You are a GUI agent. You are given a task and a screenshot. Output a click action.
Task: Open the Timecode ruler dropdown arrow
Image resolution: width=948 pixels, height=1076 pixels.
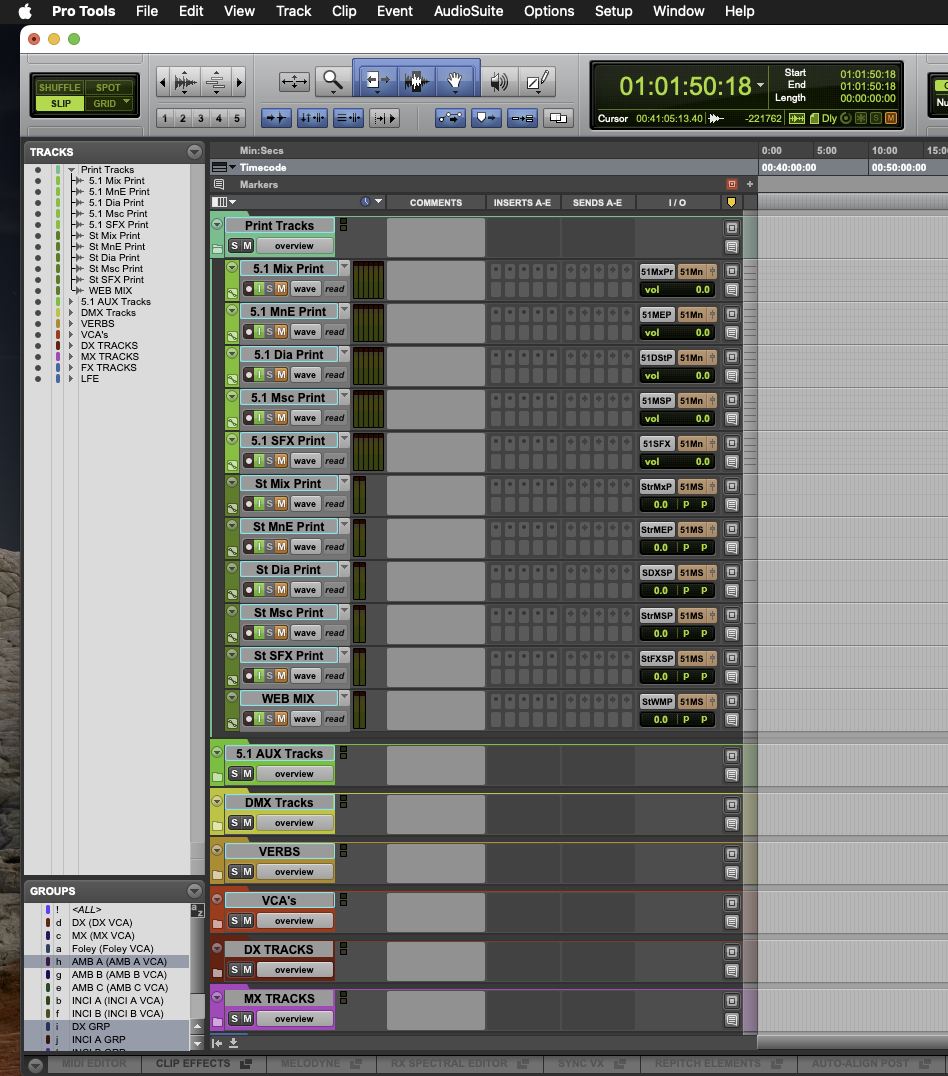coord(232,167)
